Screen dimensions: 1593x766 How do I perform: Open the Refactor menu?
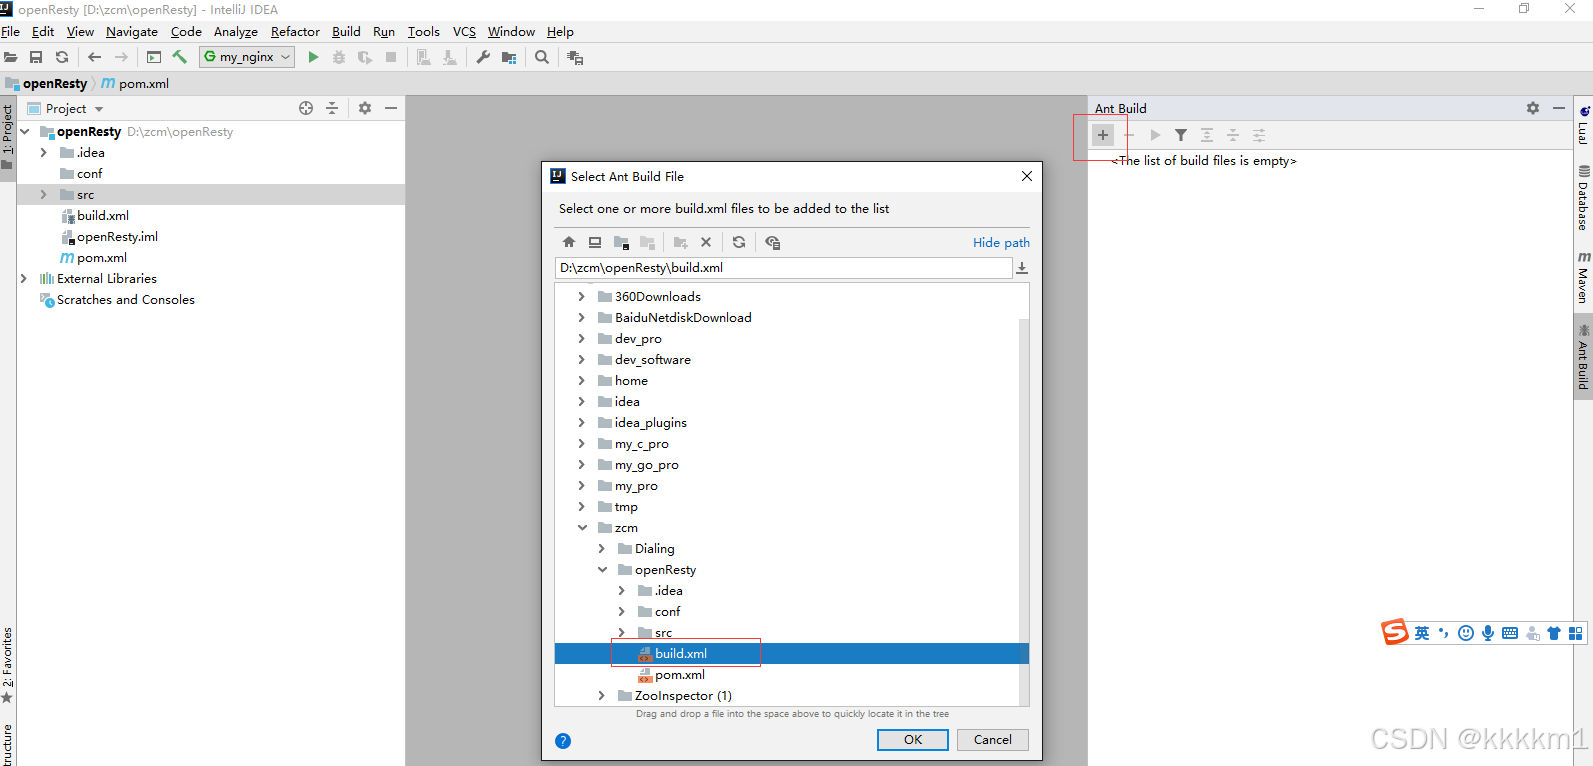point(295,32)
